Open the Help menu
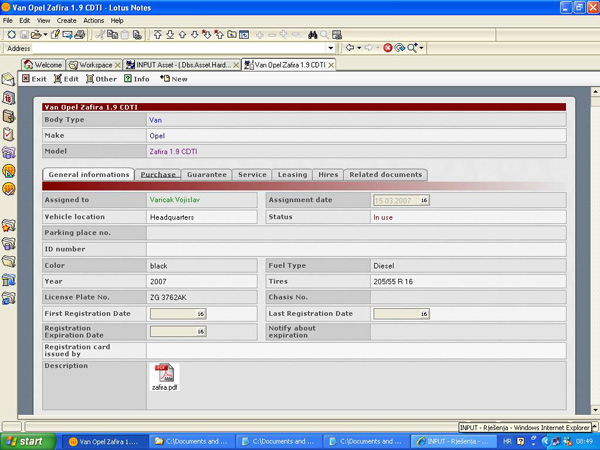The image size is (600, 450). pos(117,20)
